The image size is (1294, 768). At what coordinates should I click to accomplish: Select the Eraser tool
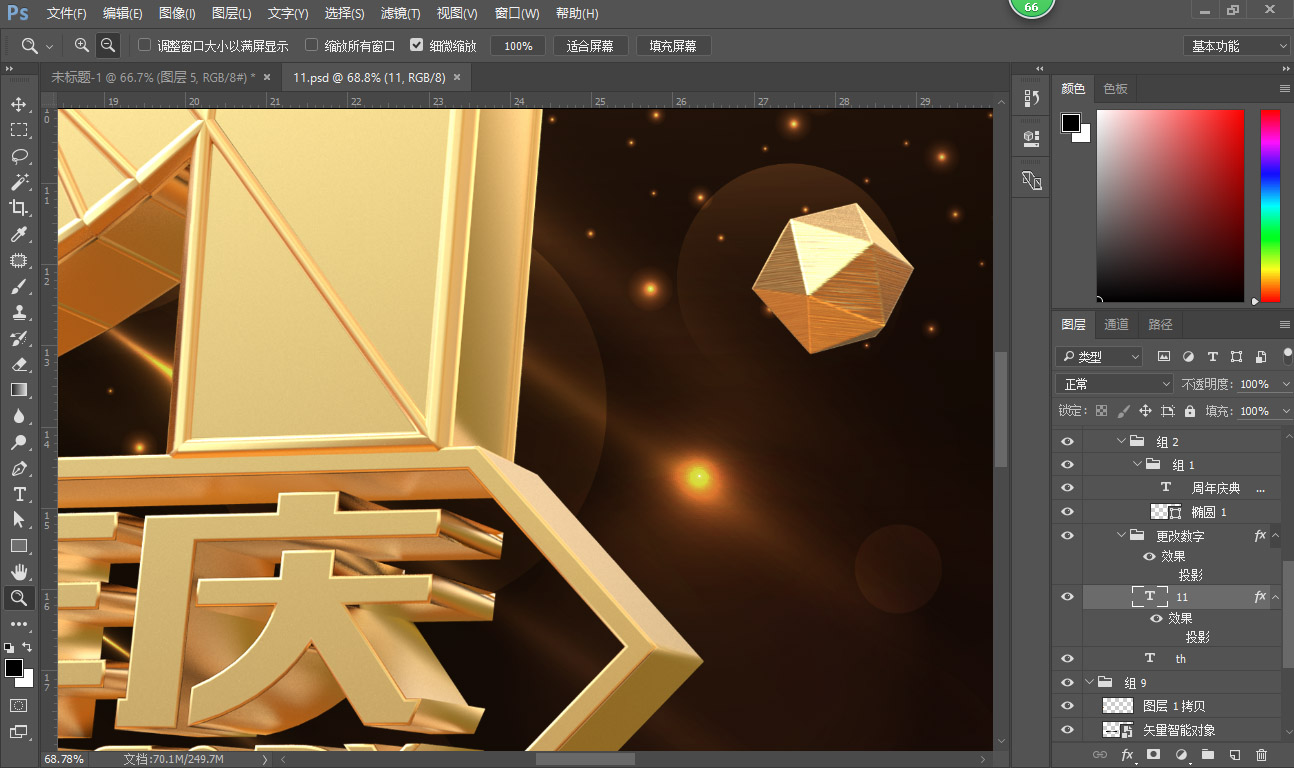(18, 364)
